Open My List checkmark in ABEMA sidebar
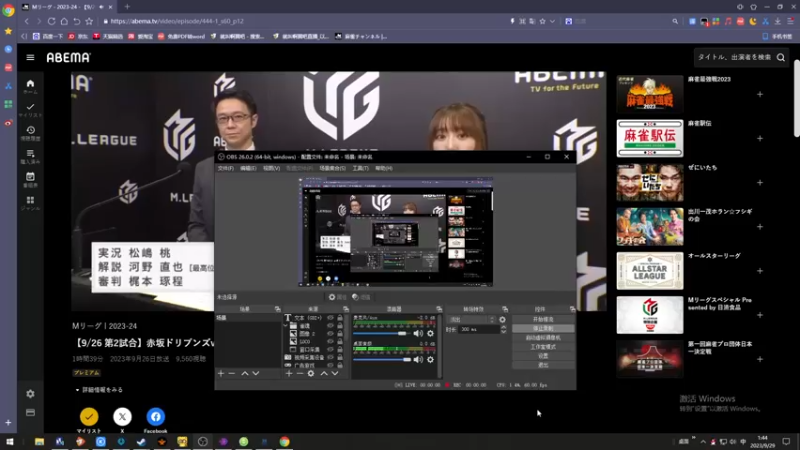Viewport: 800px width, 450px height. (30, 110)
